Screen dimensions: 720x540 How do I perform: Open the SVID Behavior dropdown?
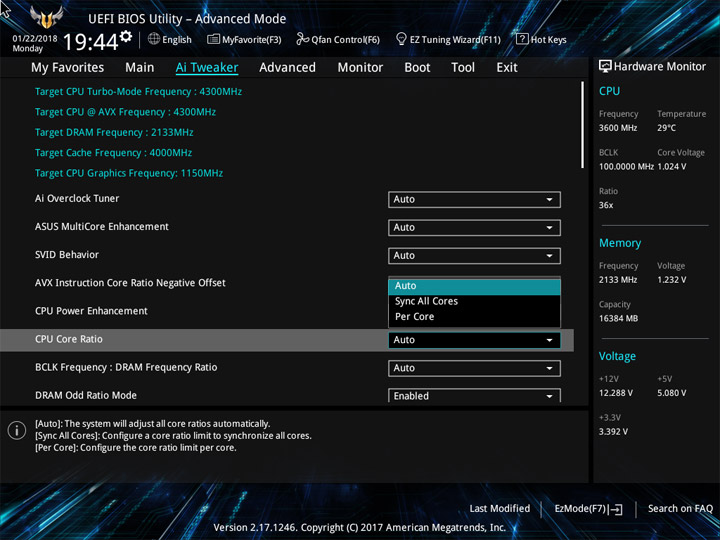(474, 255)
